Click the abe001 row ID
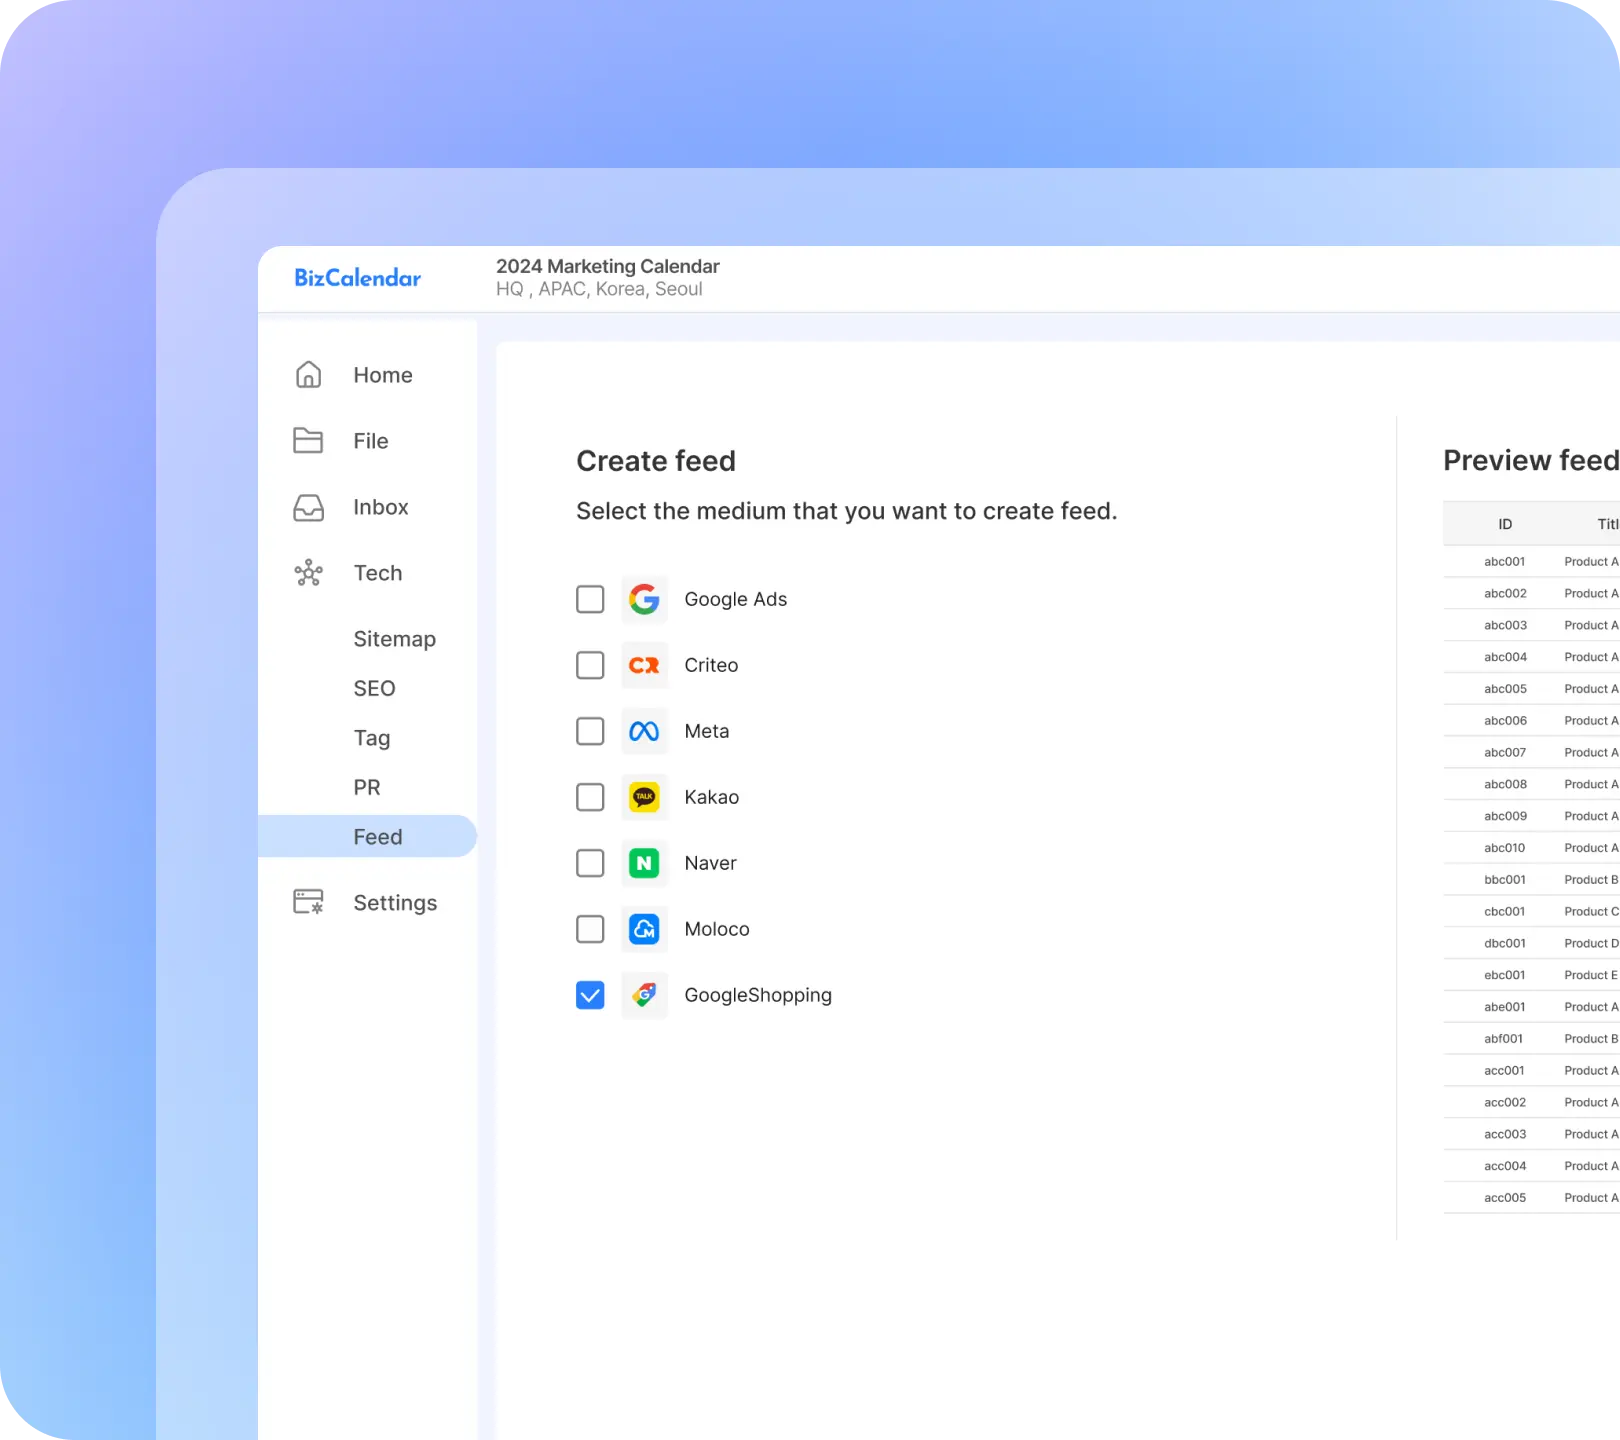The height and width of the screenshot is (1440, 1620). 1505,1007
